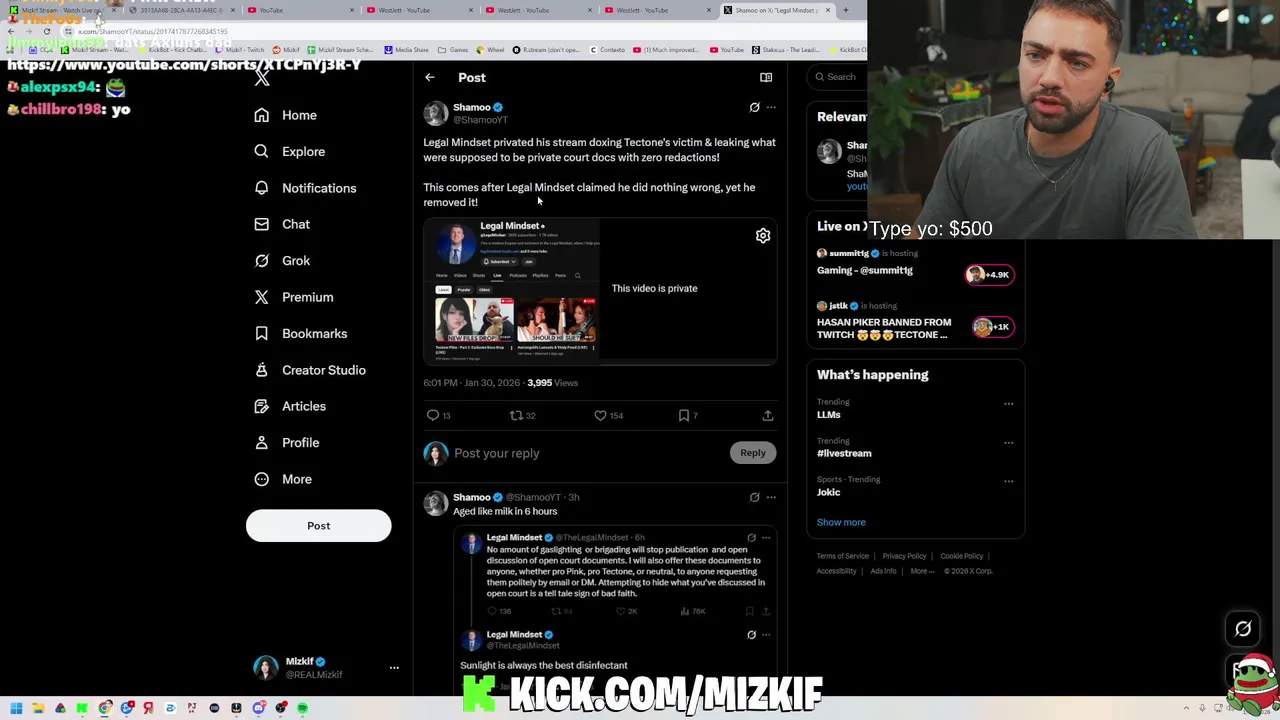Click the LLMs trending topic

click(829, 415)
